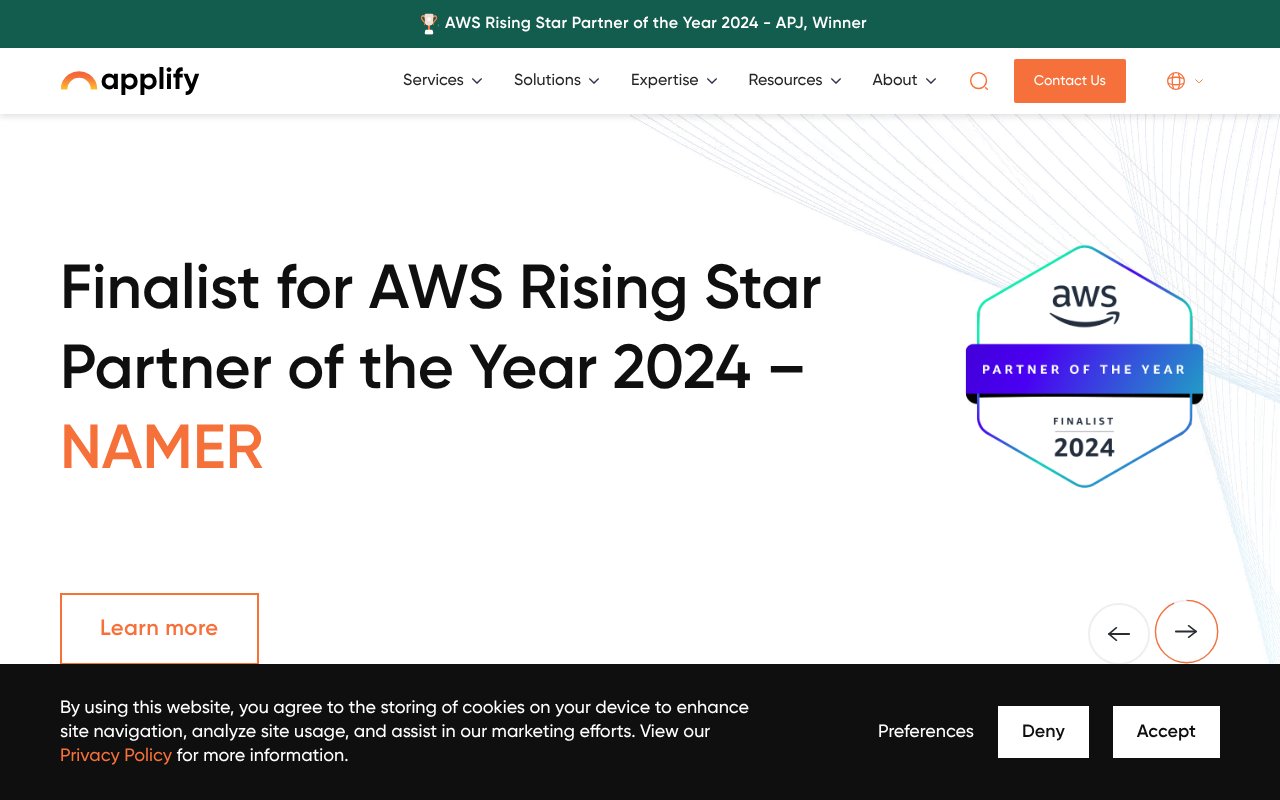Open the Privacy Policy link
The width and height of the screenshot is (1280, 800).
(x=116, y=755)
